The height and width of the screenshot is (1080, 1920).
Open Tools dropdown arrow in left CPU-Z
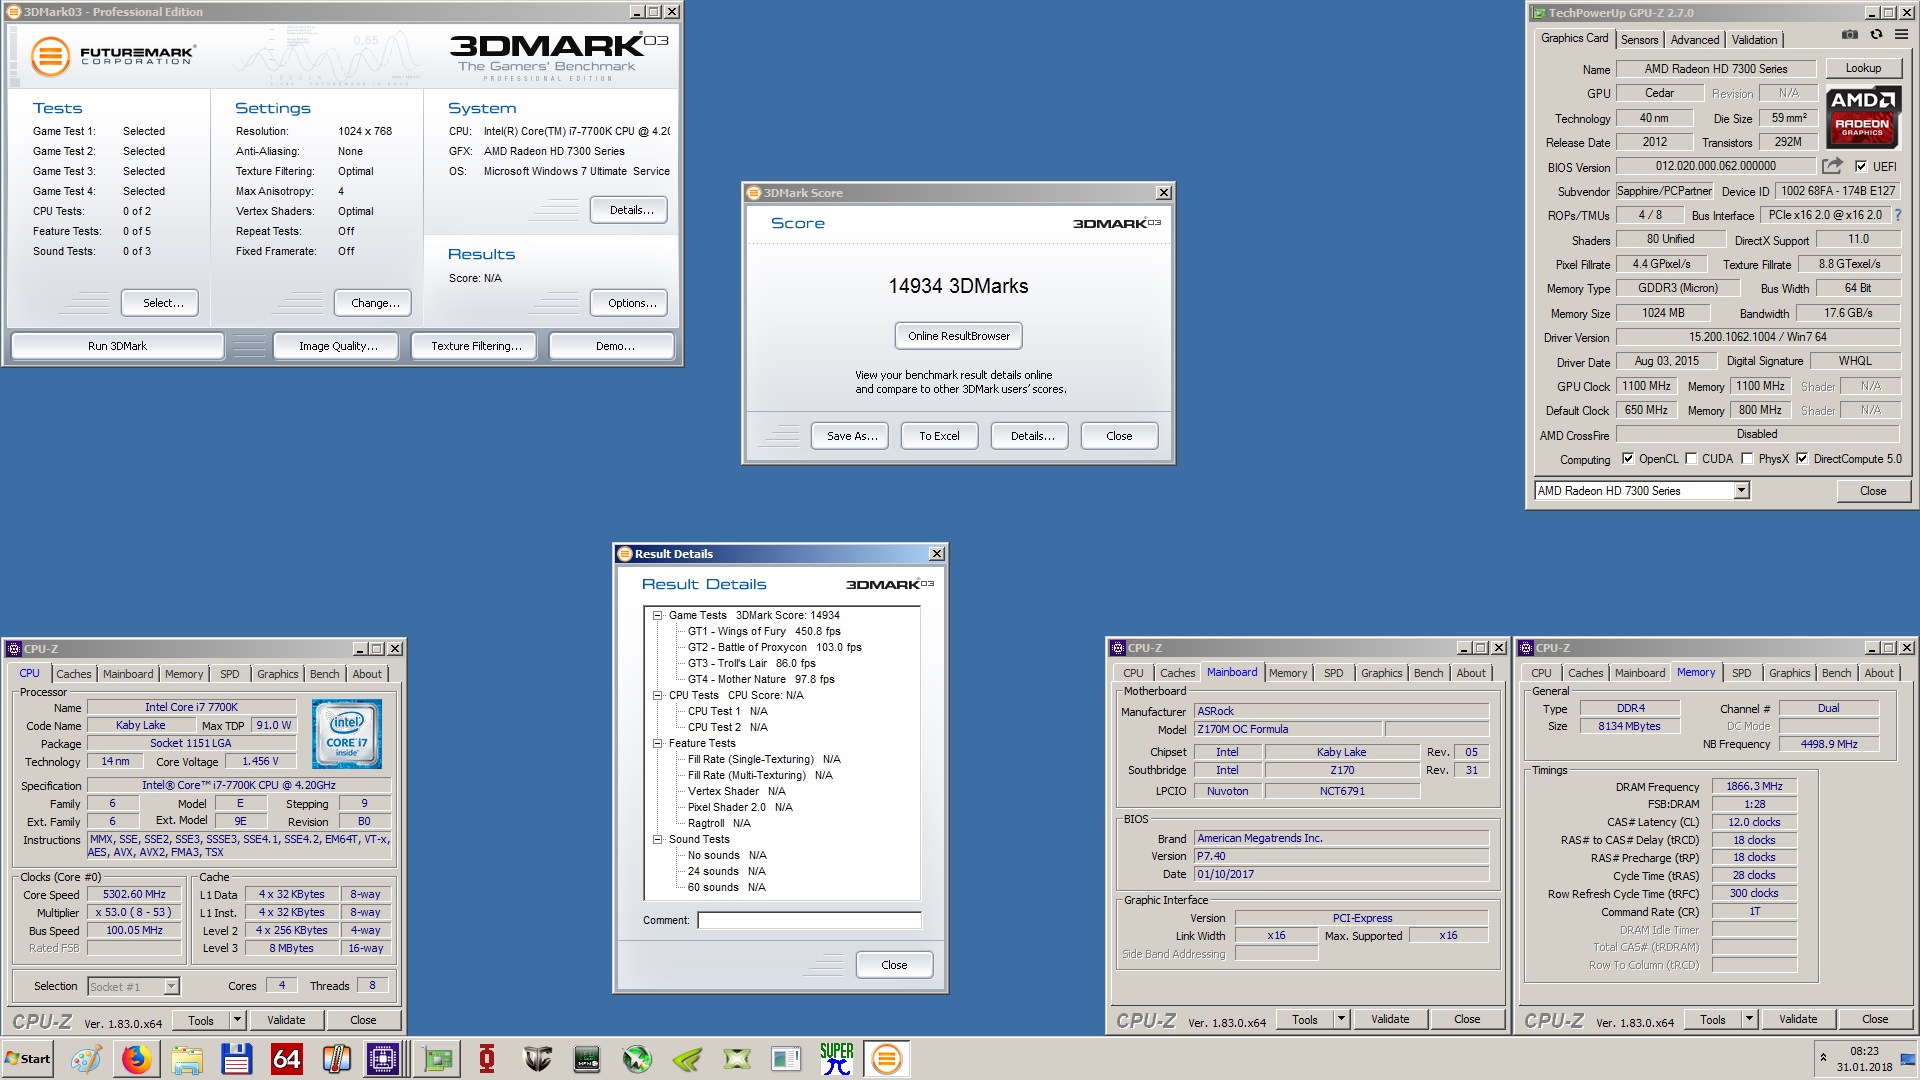point(237,1020)
